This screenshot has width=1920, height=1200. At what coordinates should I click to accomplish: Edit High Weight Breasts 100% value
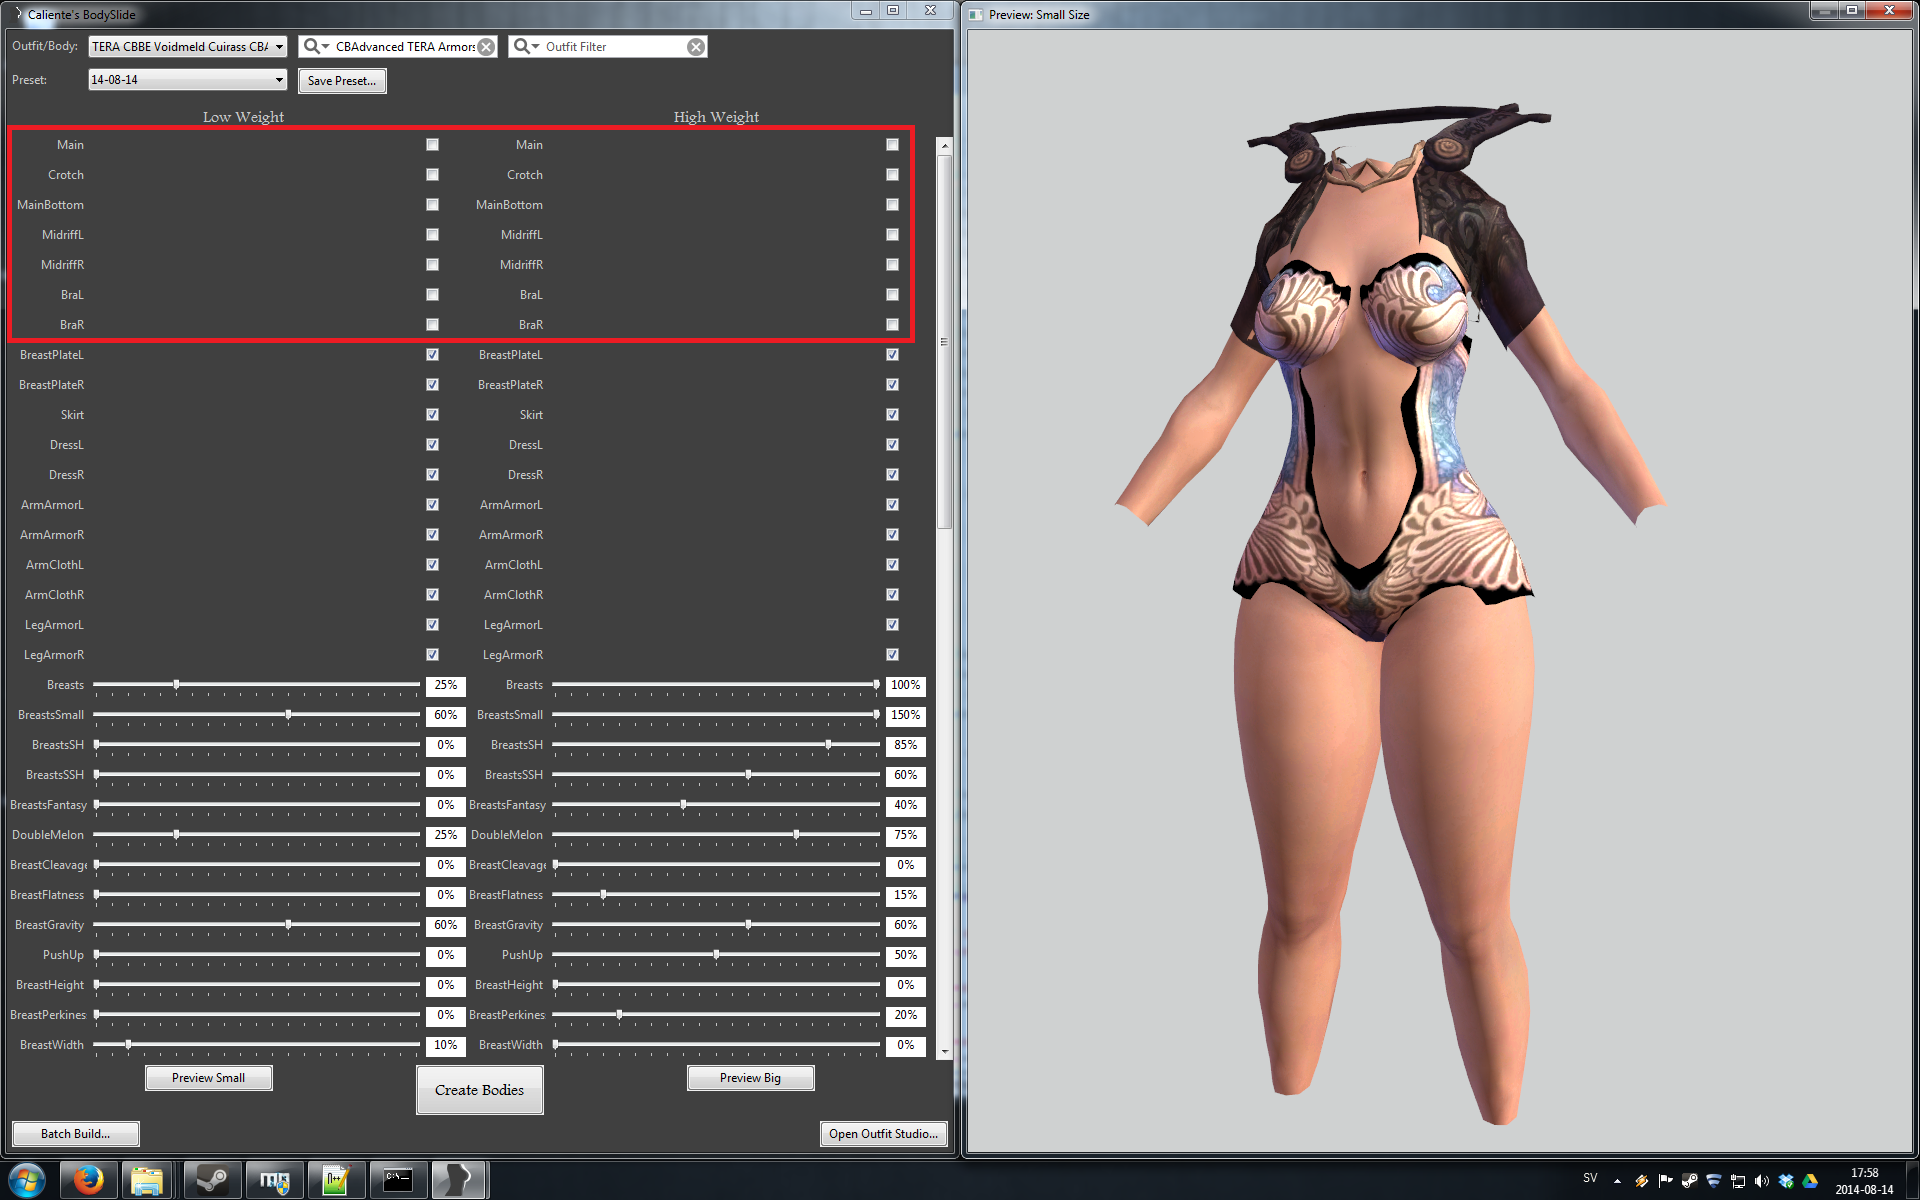pyautogui.click(x=906, y=686)
